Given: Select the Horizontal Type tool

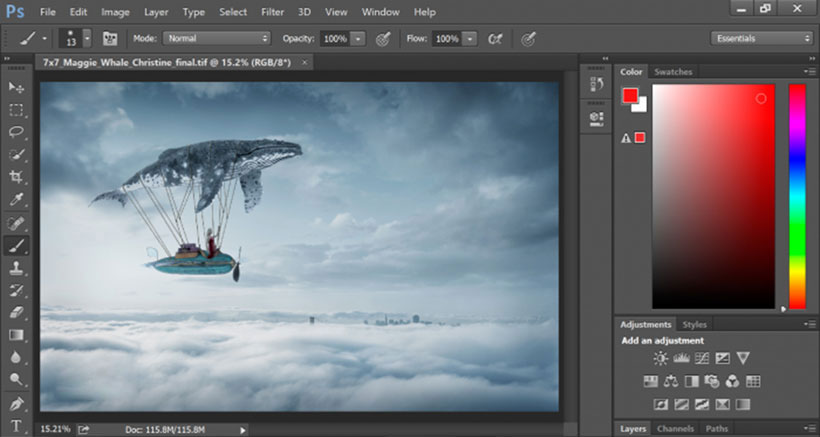Looking at the screenshot, I should [17, 426].
